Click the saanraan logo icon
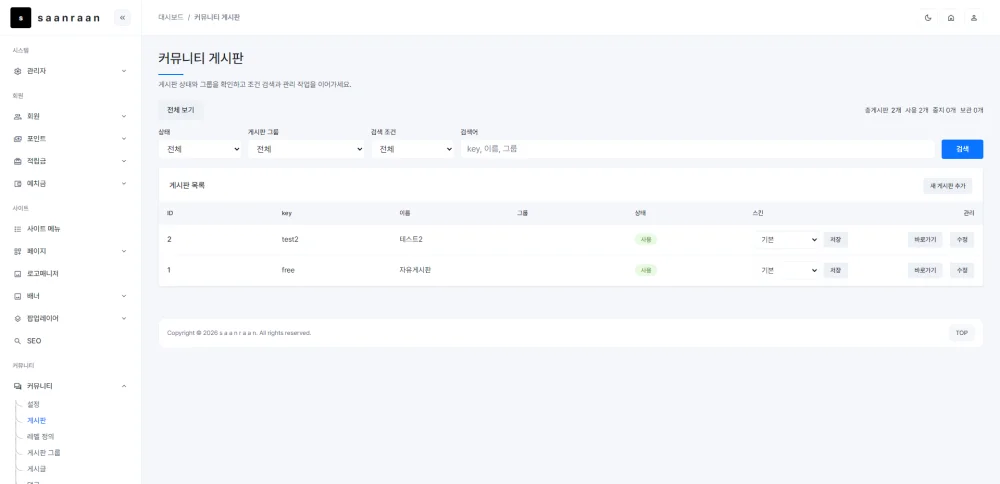 pos(20,18)
